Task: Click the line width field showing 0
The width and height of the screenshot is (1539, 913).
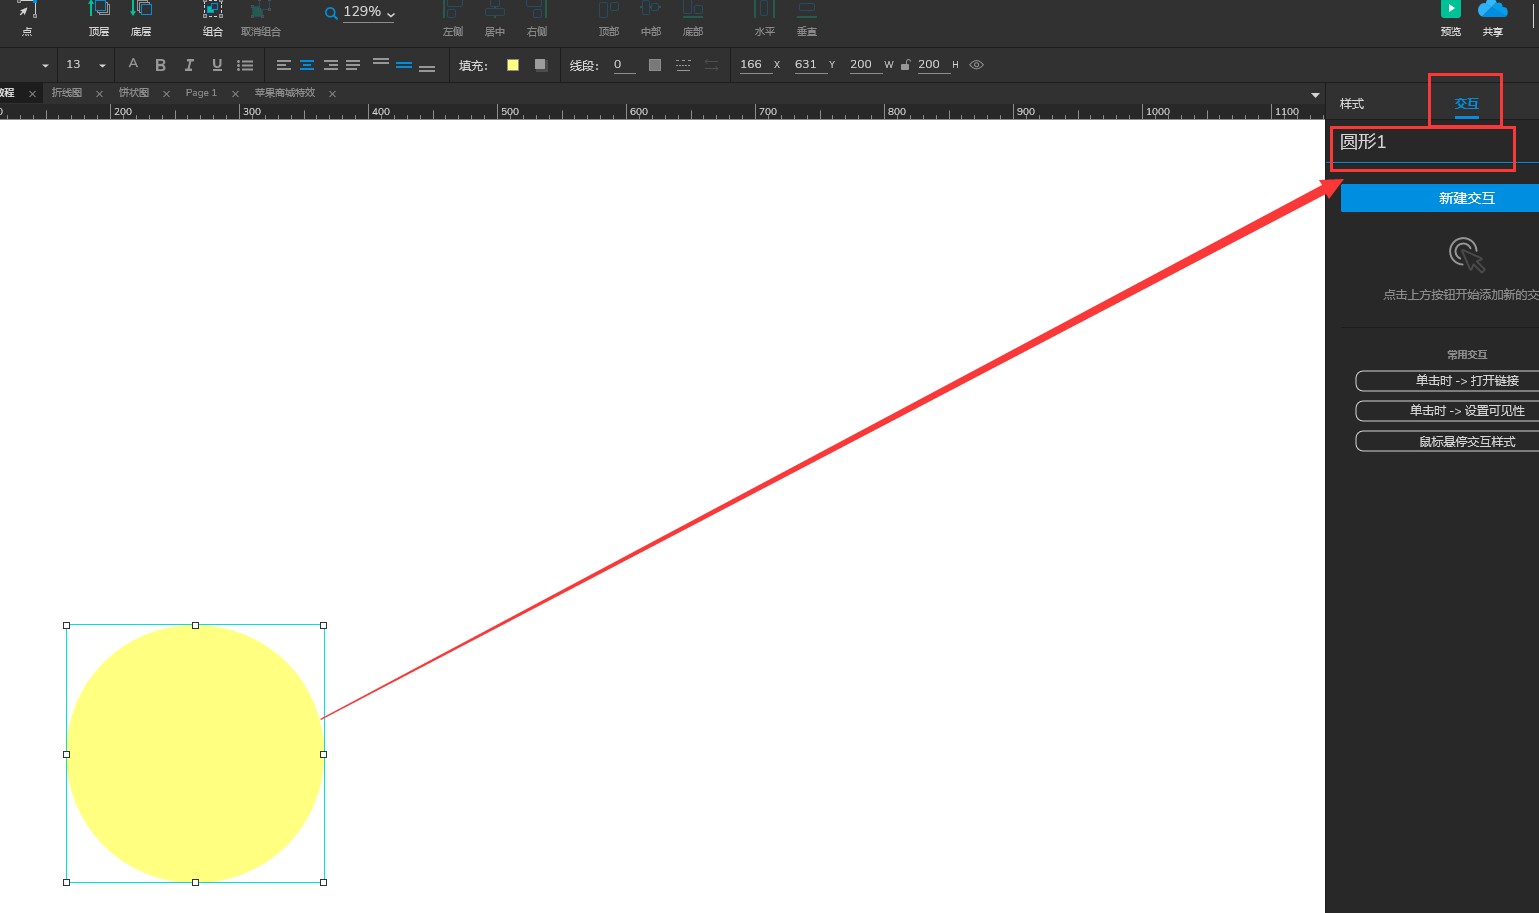Action: (x=624, y=65)
